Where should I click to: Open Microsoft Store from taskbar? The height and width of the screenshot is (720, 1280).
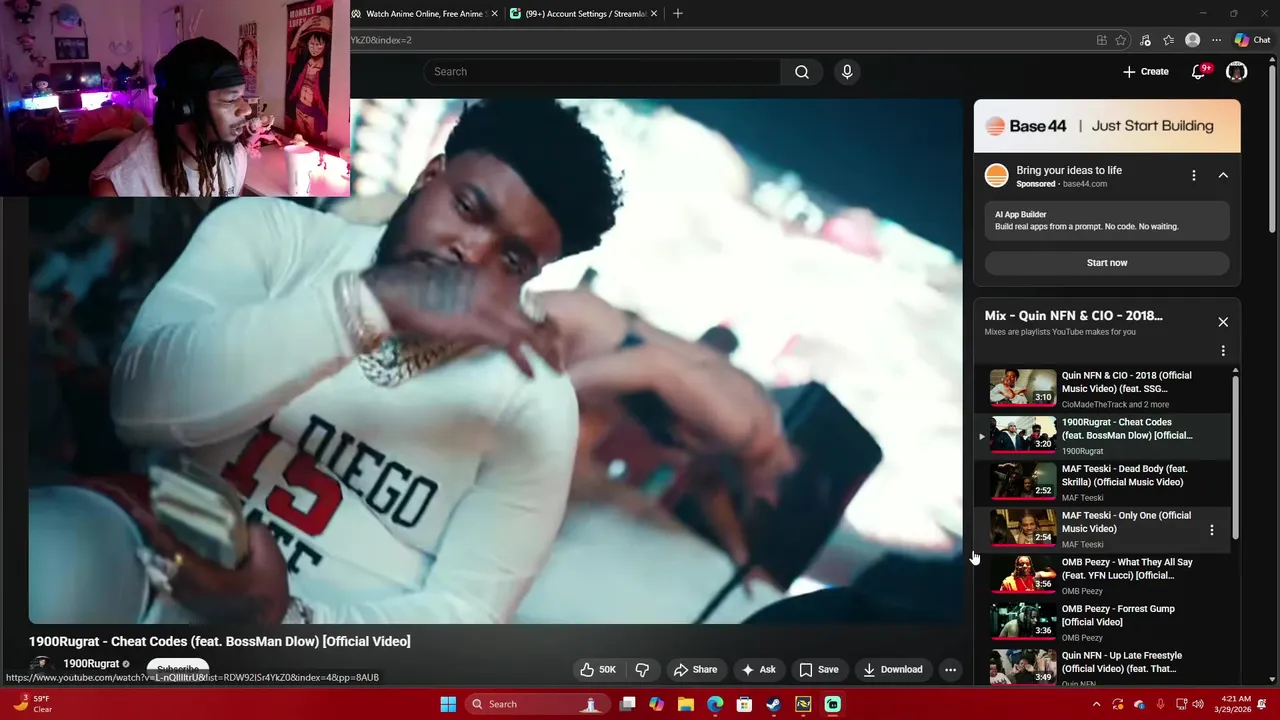click(x=744, y=704)
